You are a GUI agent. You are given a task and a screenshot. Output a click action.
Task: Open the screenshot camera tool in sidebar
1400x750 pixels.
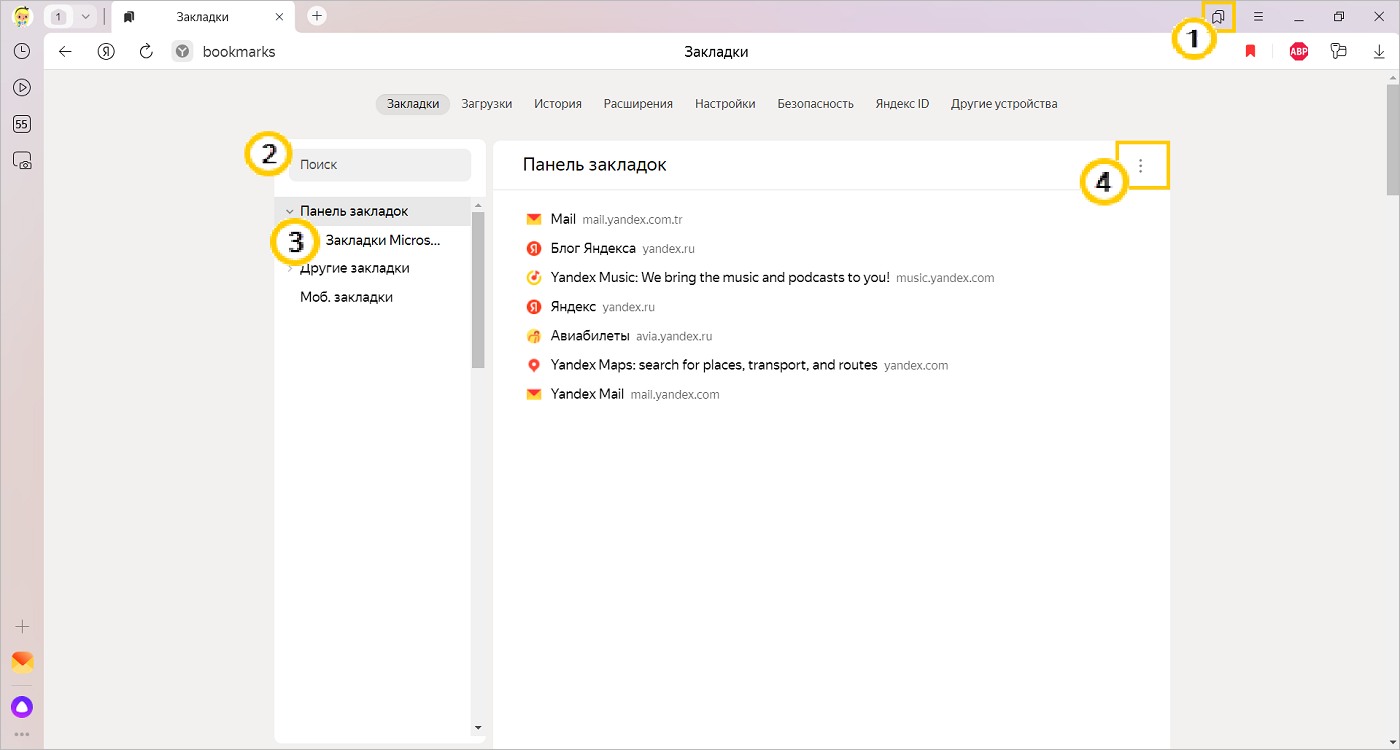point(22,160)
